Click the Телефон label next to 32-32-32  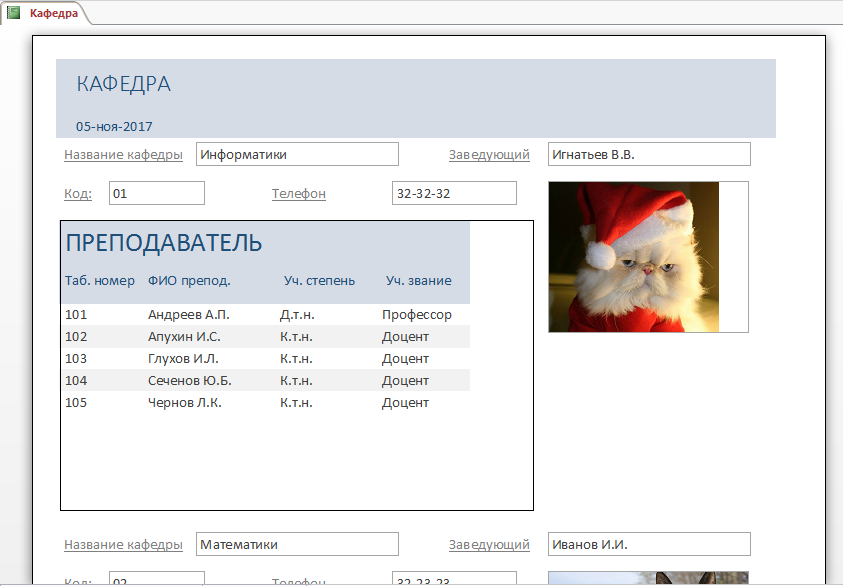click(x=299, y=194)
